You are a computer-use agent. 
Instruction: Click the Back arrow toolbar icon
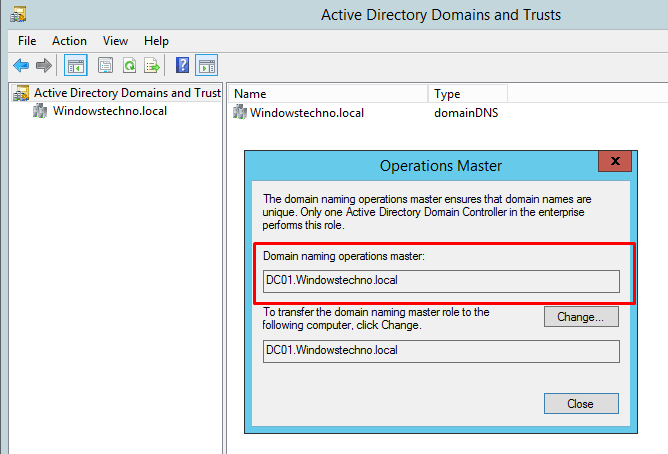(x=21, y=66)
